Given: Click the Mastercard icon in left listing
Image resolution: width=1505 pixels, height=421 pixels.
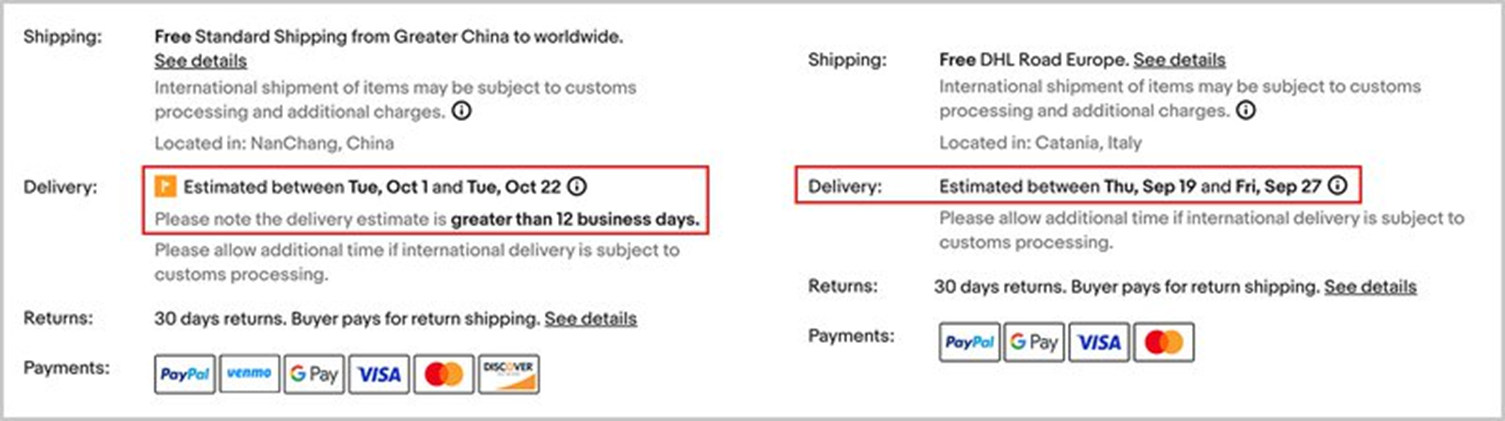Looking at the screenshot, I should click(x=444, y=374).
